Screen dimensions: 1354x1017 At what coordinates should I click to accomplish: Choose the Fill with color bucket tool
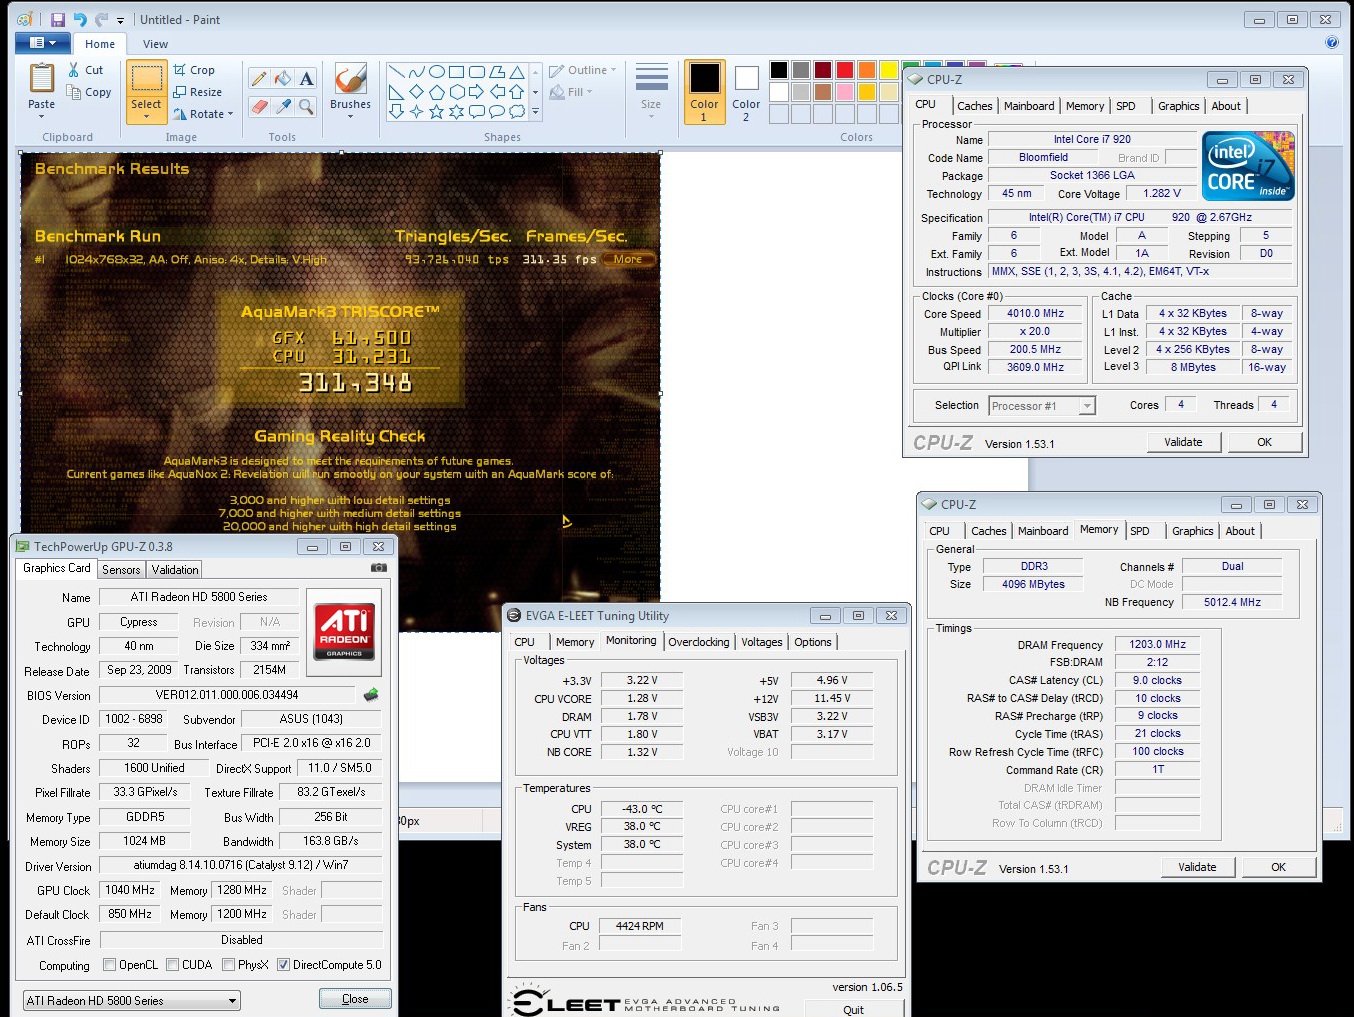click(x=283, y=78)
